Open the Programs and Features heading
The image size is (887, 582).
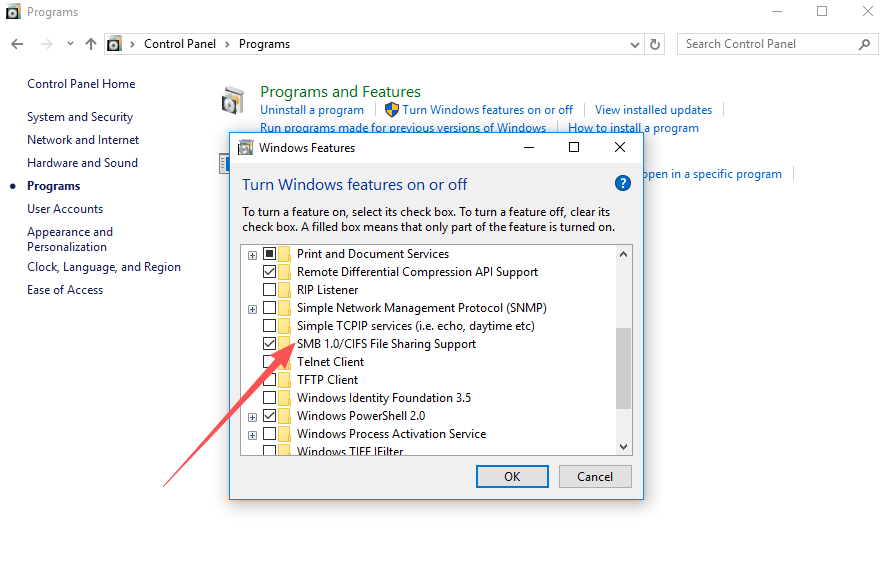click(x=340, y=92)
